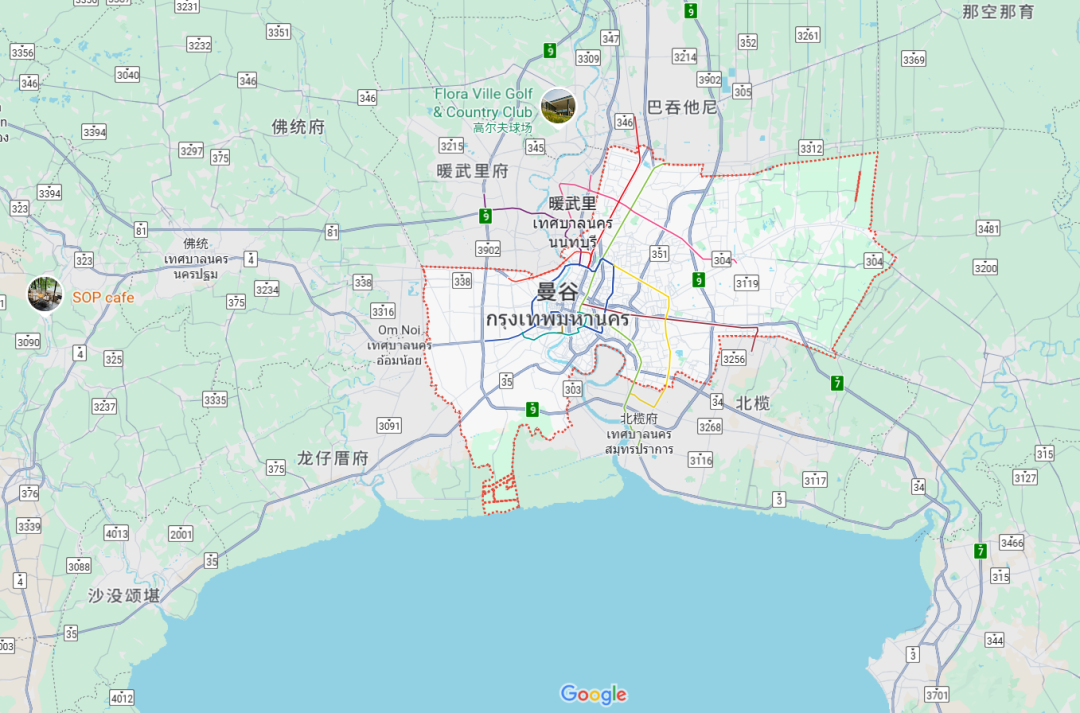Screen dimensions: 1080x713
Task: Click road shield 3309
Action: click(x=588, y=59)
